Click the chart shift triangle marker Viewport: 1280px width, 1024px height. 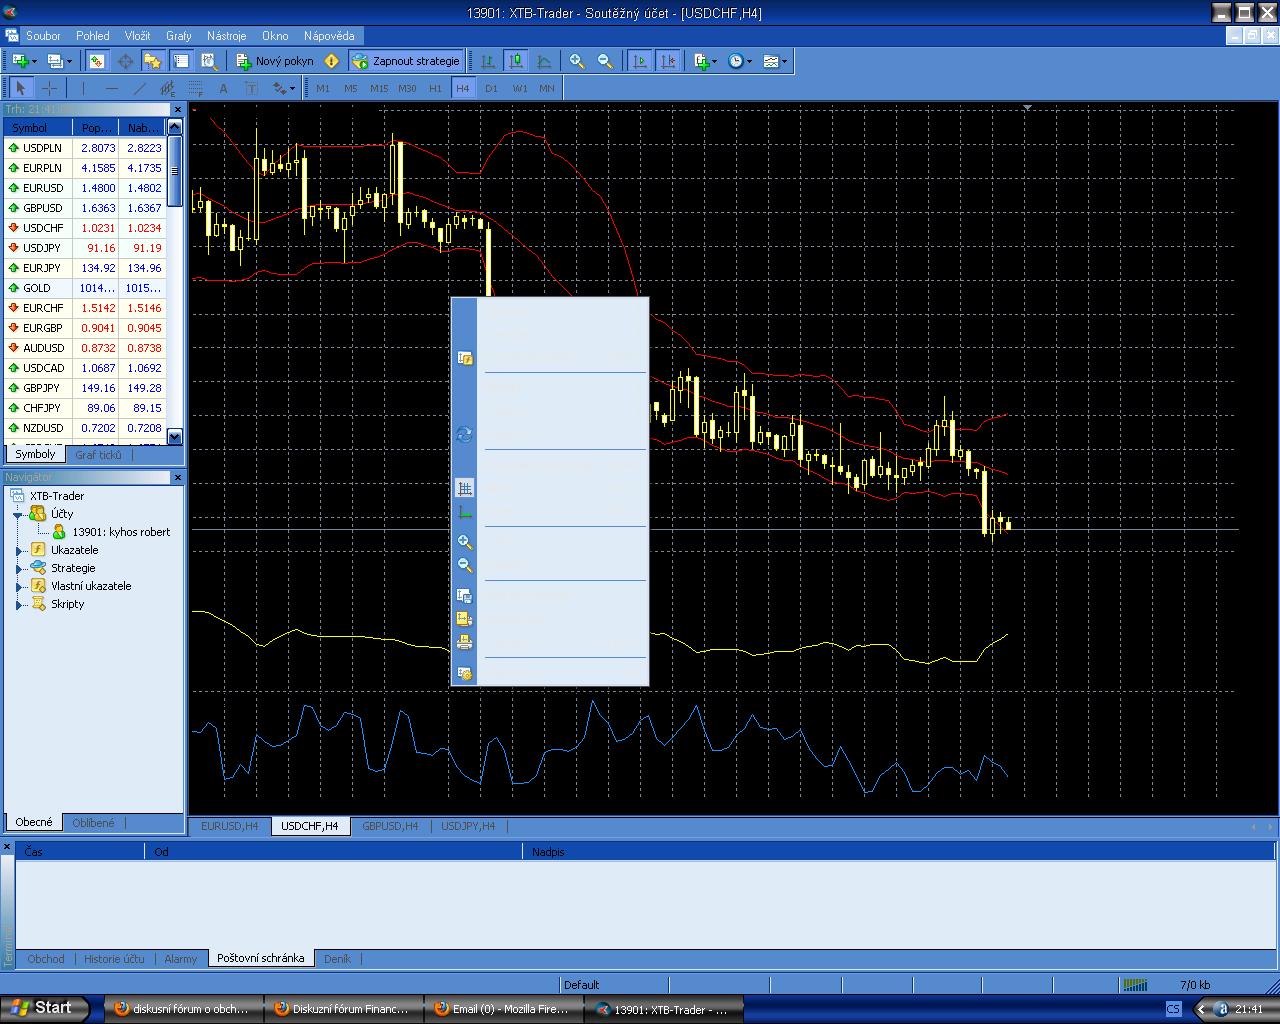pos(1027,108)
